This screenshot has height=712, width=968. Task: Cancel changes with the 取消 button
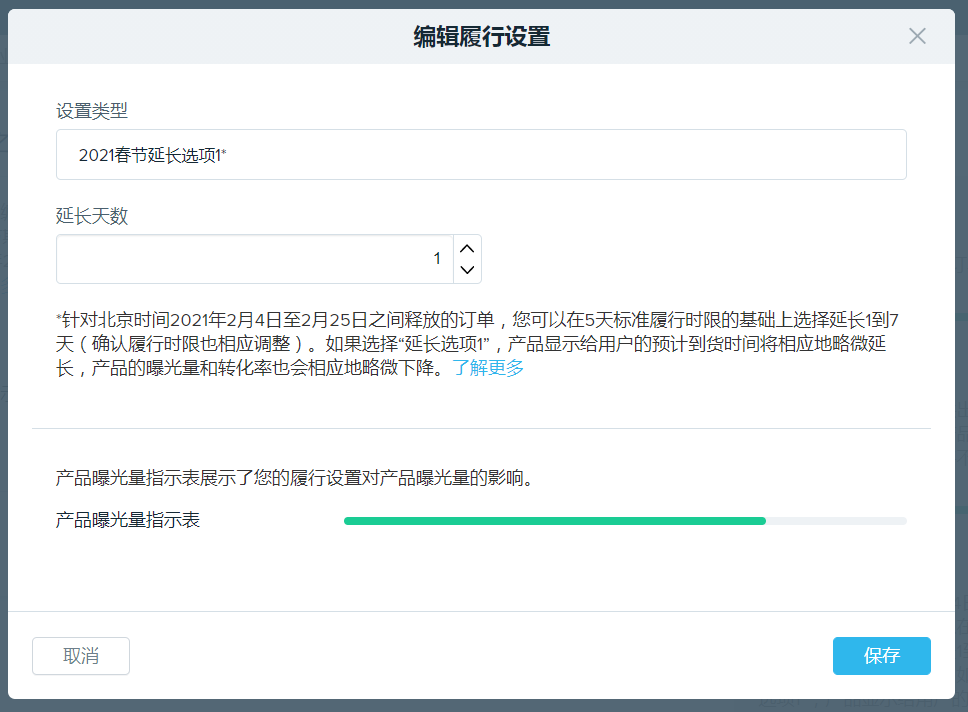click(80, 656)
